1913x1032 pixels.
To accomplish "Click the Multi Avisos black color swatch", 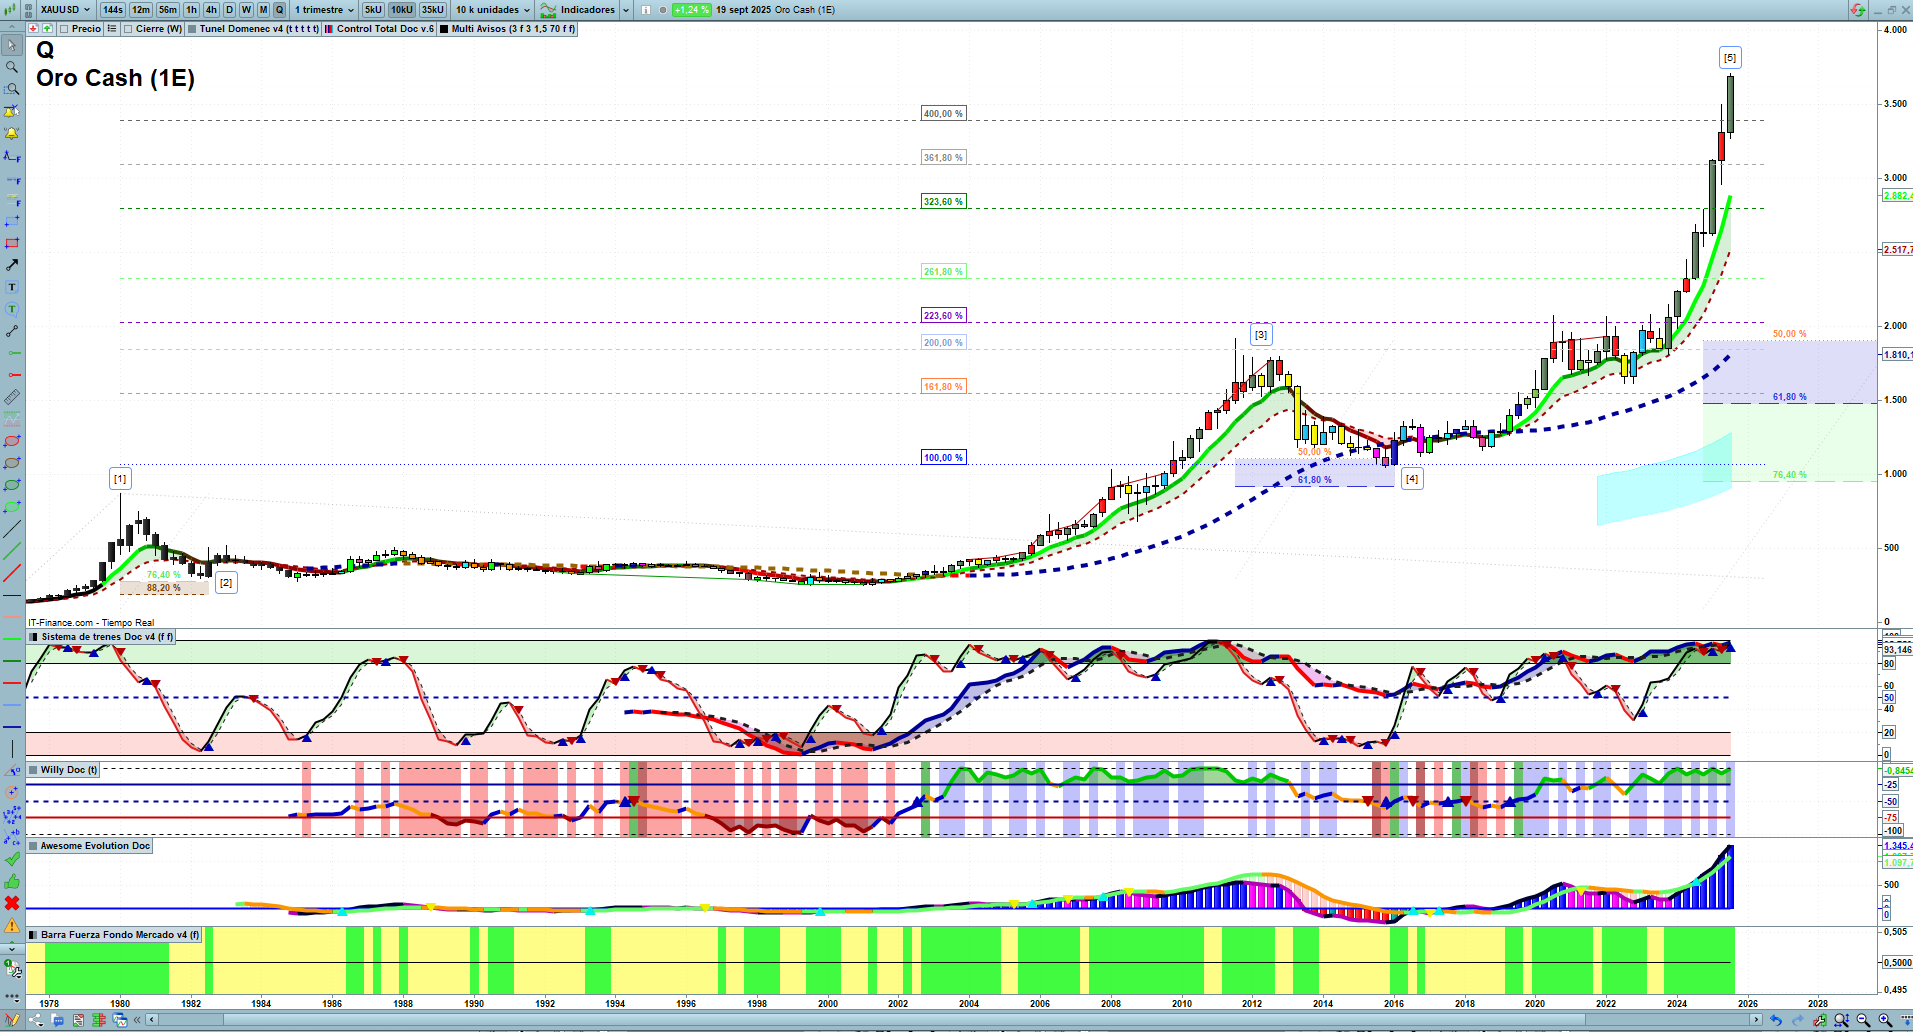I will tap(444, 29).
